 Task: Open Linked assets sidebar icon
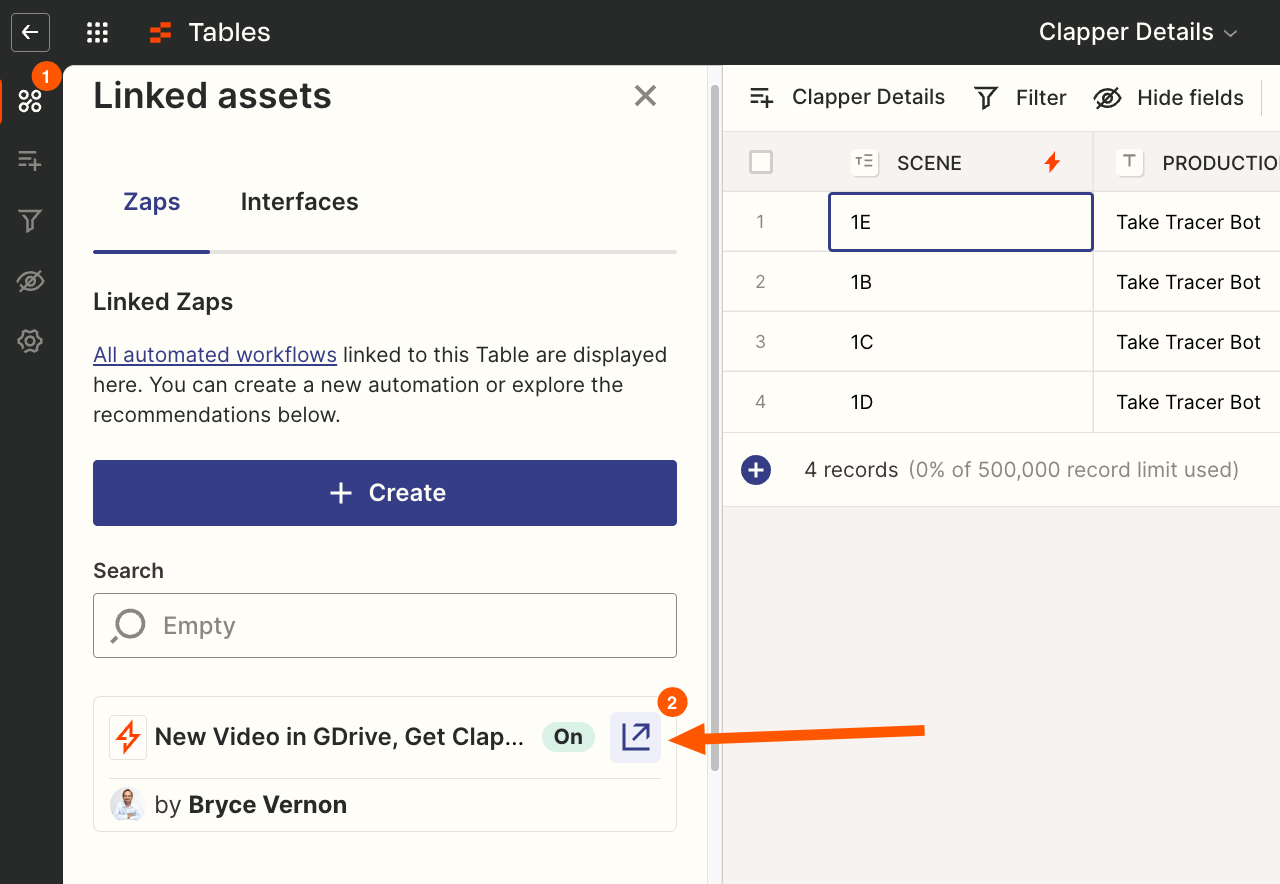pos(30,101)
